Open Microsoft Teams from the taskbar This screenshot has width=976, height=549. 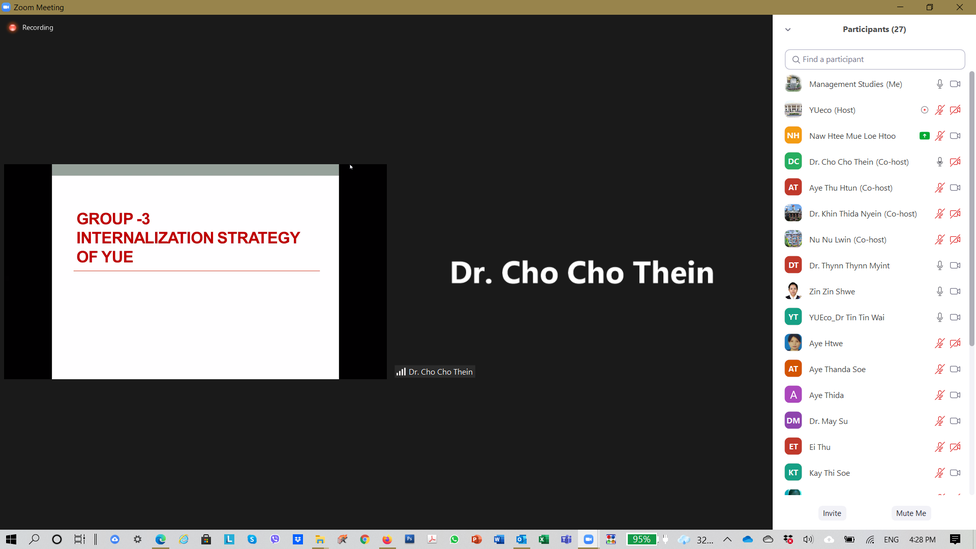coord(566,540)
